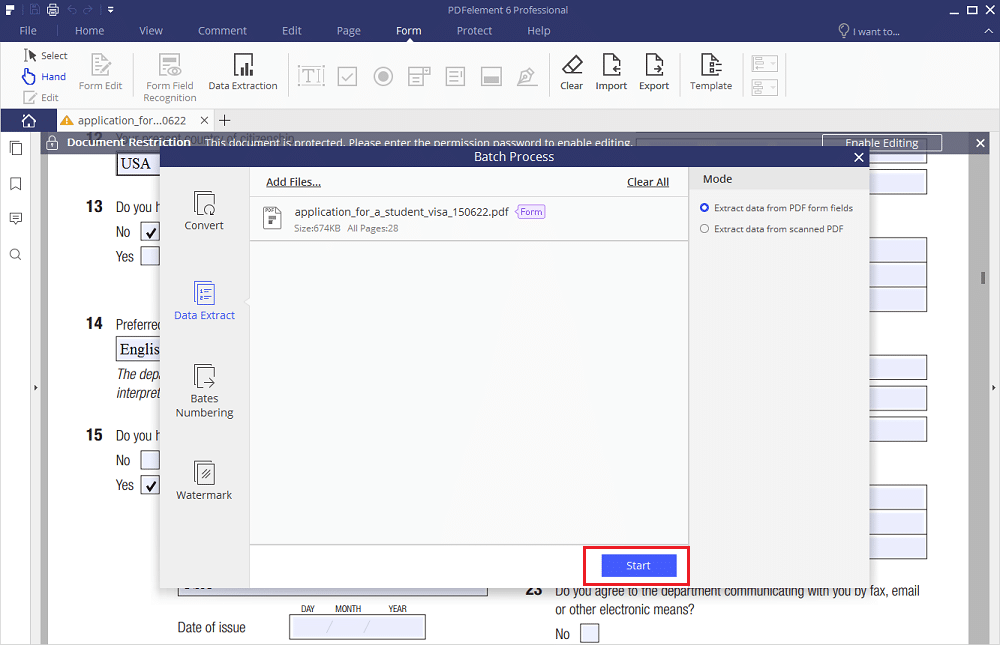Choose the Edit tool in toolbar

41,98
